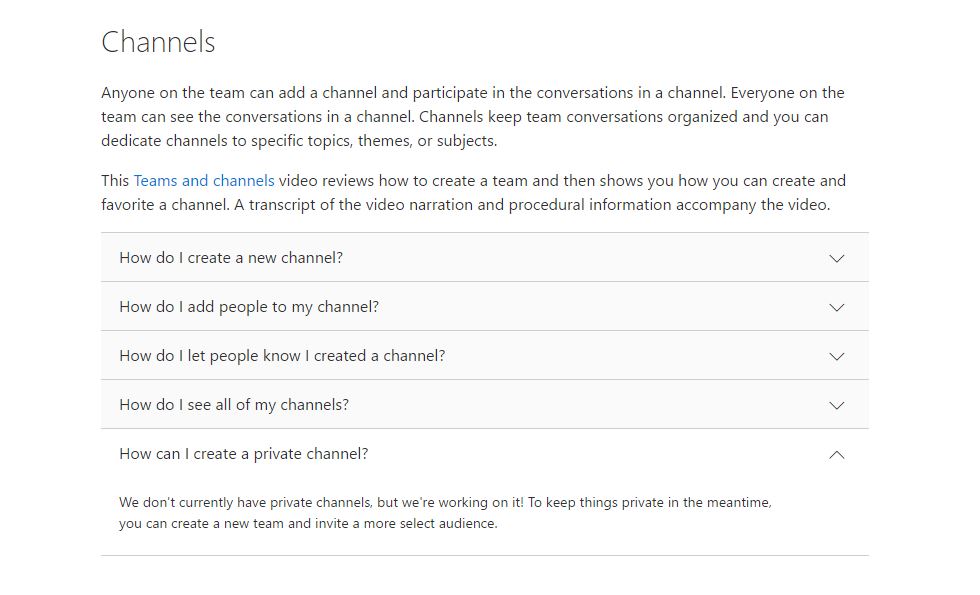Collapse the private channel answer with the up chevron
The image size is (980, 595).
[x=837, y=454]
